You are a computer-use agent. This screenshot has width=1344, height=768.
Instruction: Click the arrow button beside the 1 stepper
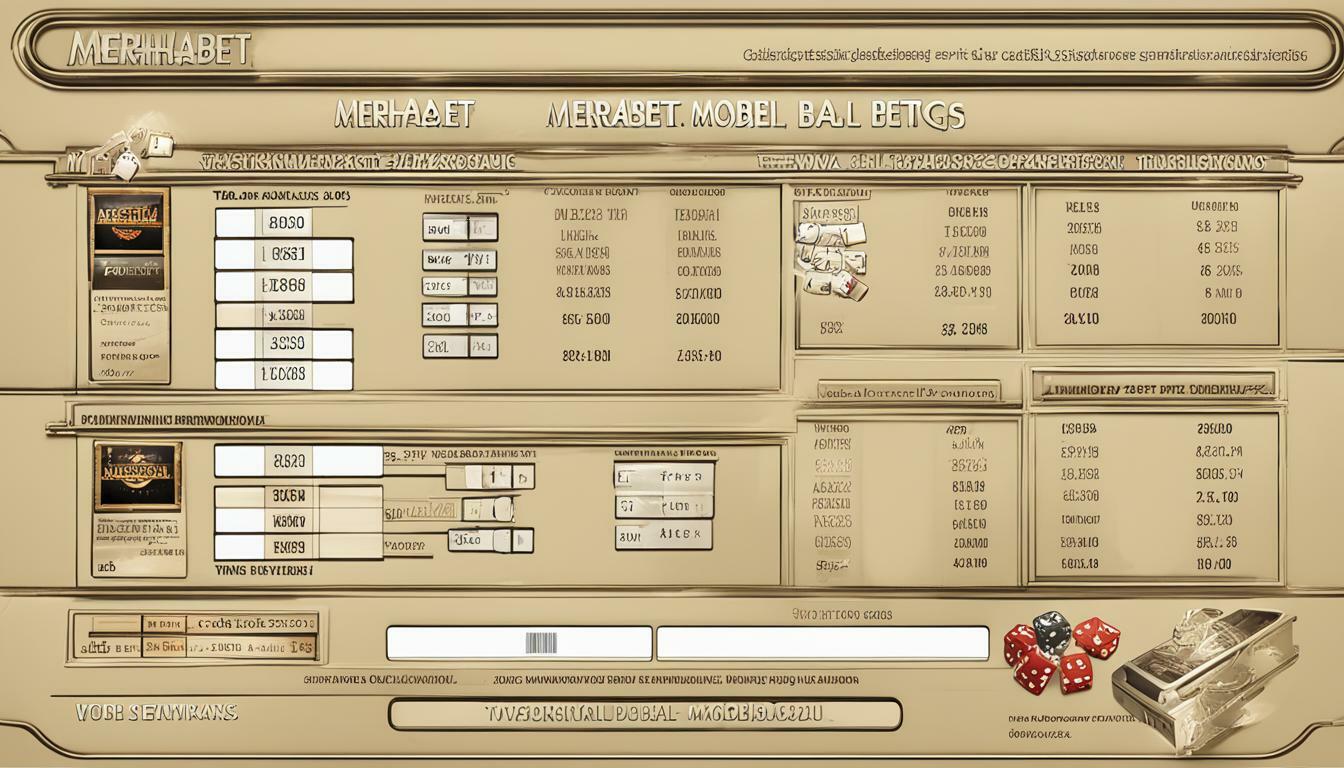click(523, 476)
